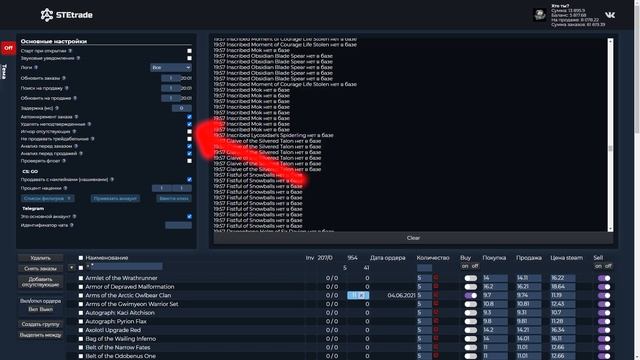The image size is (640, 360).
Task: Show help for Анализ перед заказом
Action: (x=76, y=146)
